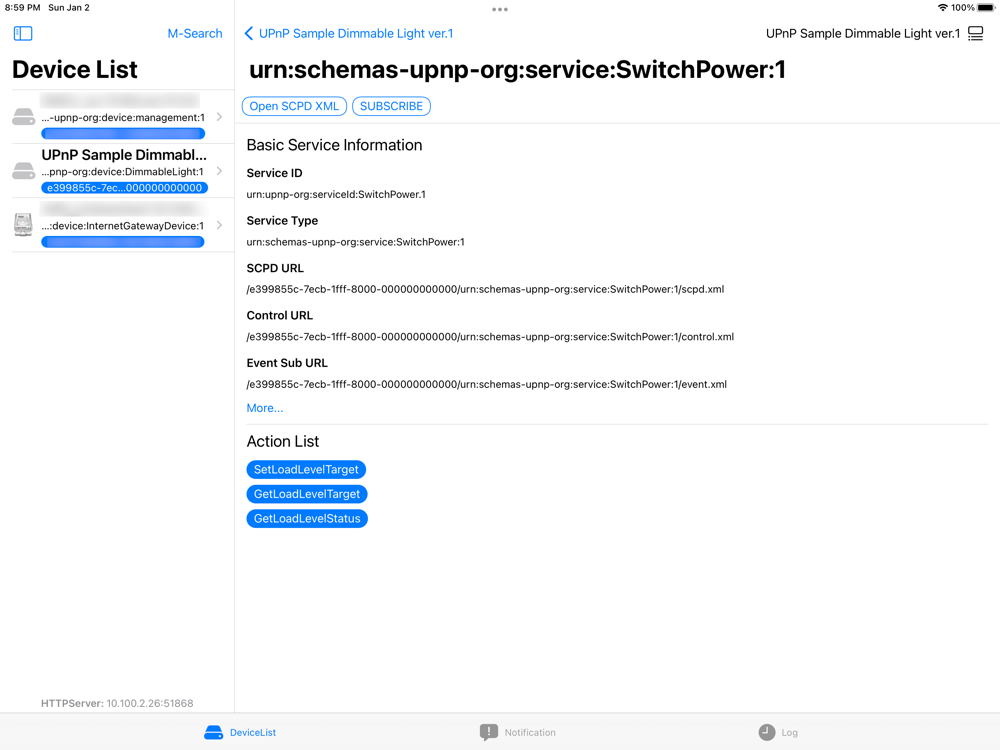Select the InternetGatewayDevice icon

24,224
